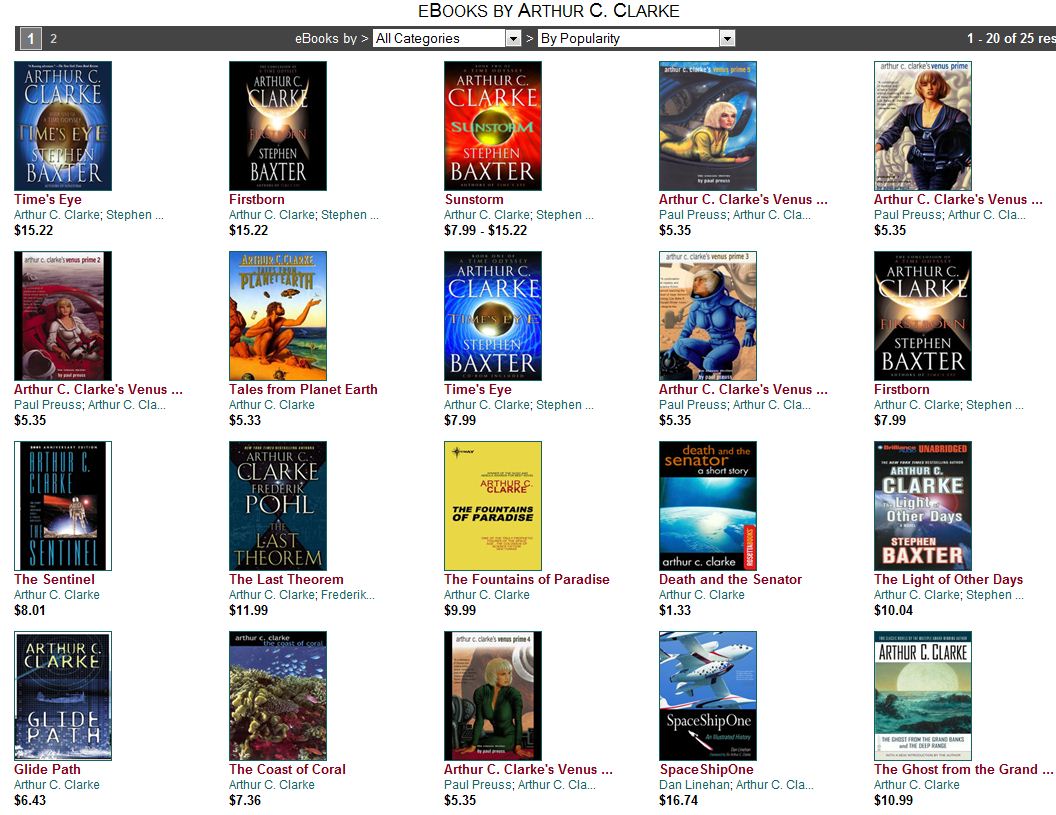Open the SpaceShipOne book cover
Screen dimensions: 1056x815
(707, 696)
